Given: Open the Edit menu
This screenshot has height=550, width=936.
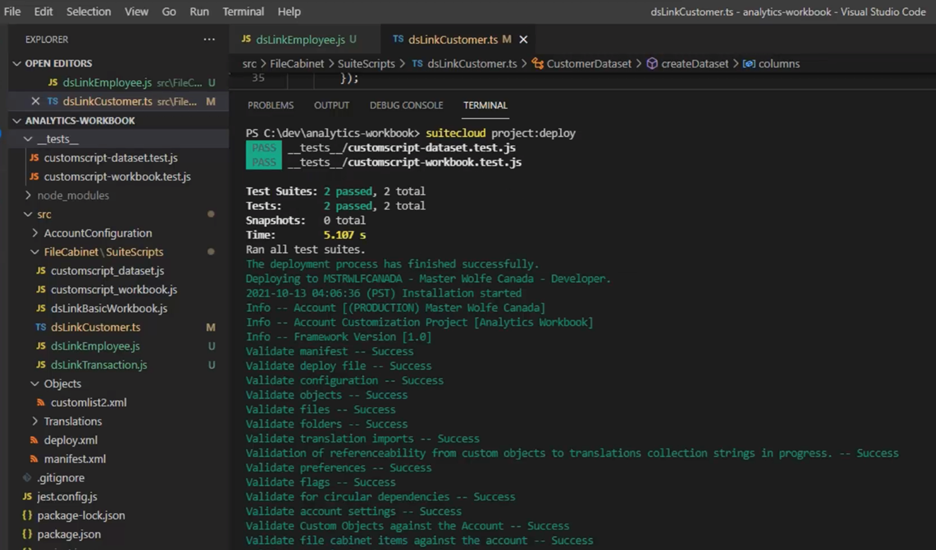Looking at the screenshot, I should click(43, 11).
